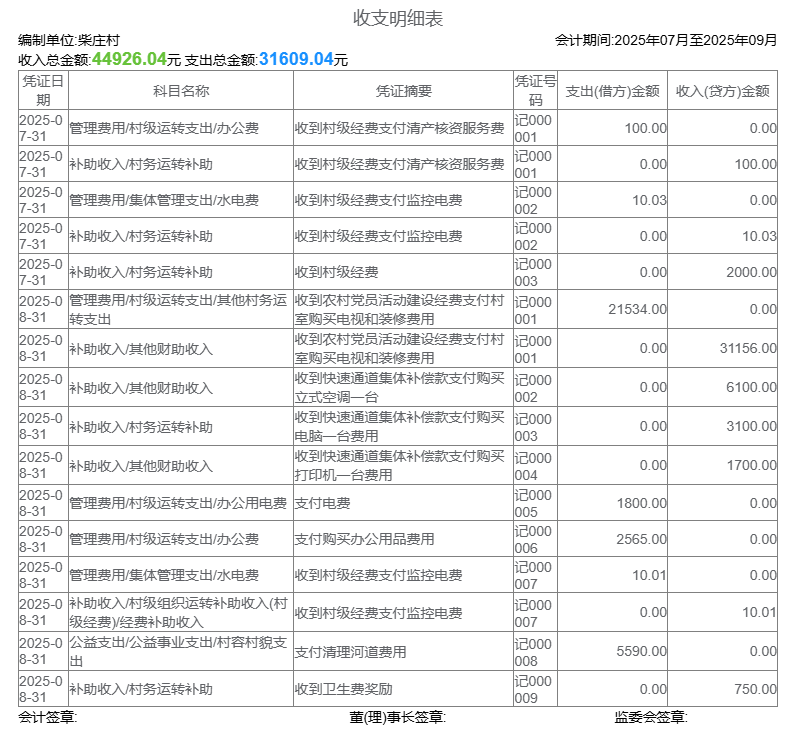Click the income amount 10.01
This screenshot has width=786, height=736.
(759, 613)
